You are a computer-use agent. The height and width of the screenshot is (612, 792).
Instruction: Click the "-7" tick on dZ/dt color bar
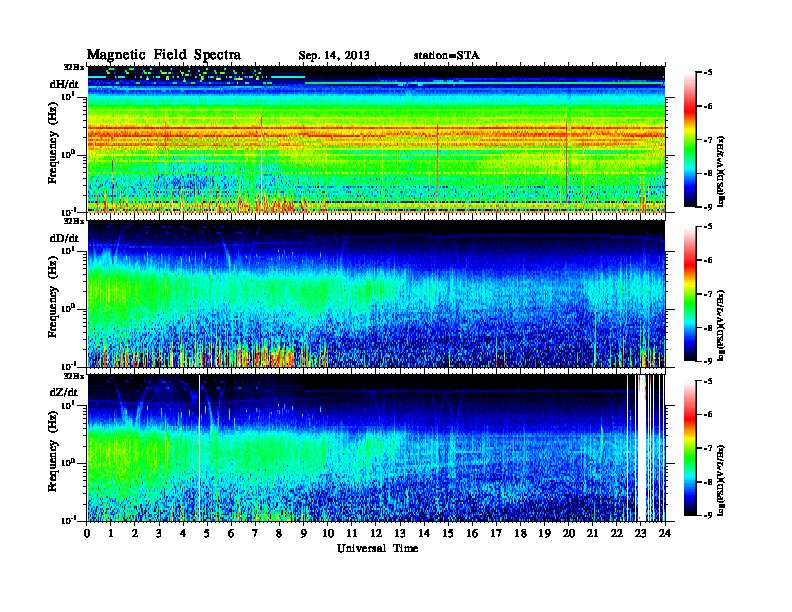pos(707,448)
